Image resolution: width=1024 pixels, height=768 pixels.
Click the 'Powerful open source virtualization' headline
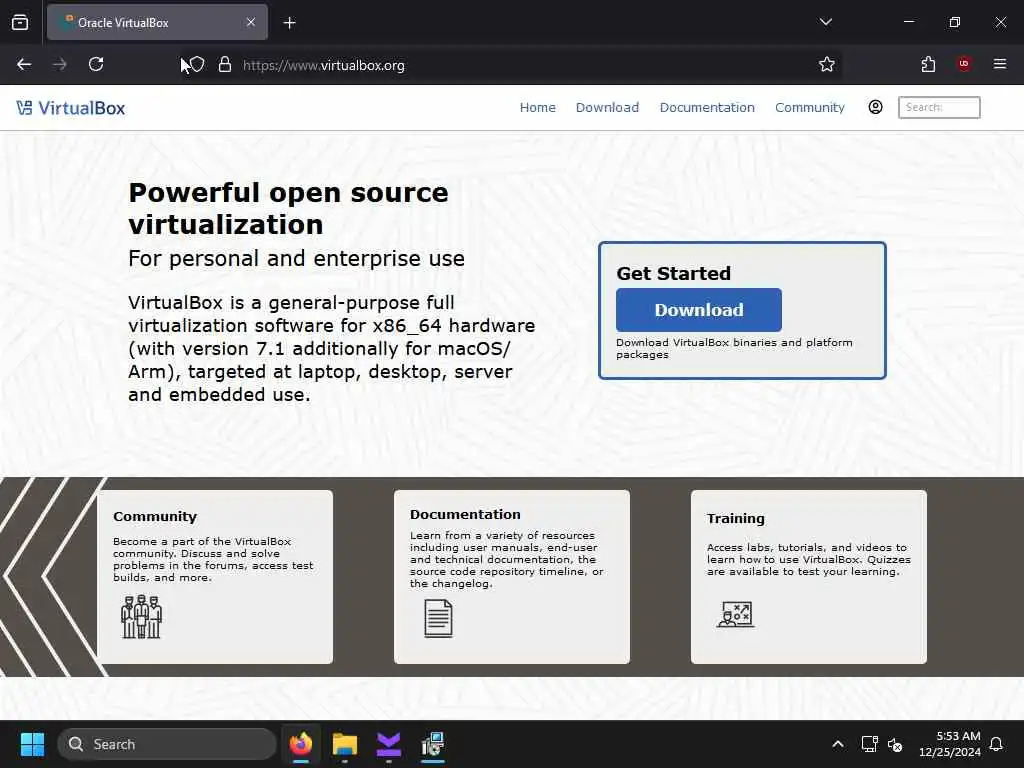pos(288,208)
